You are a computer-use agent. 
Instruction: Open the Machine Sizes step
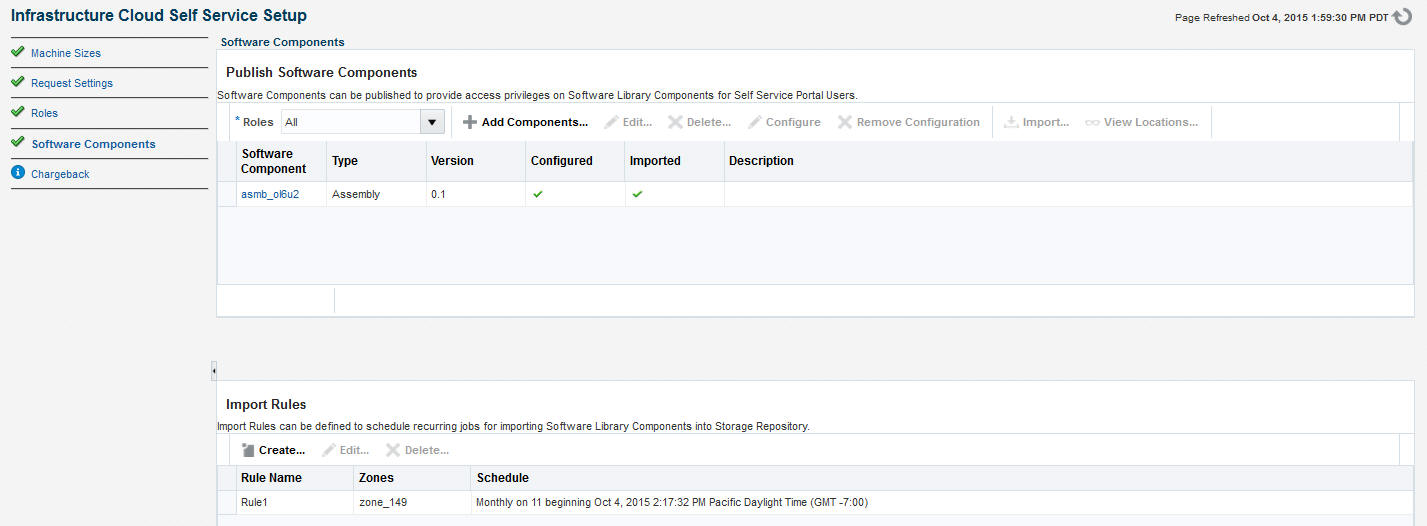pos(66,53)
